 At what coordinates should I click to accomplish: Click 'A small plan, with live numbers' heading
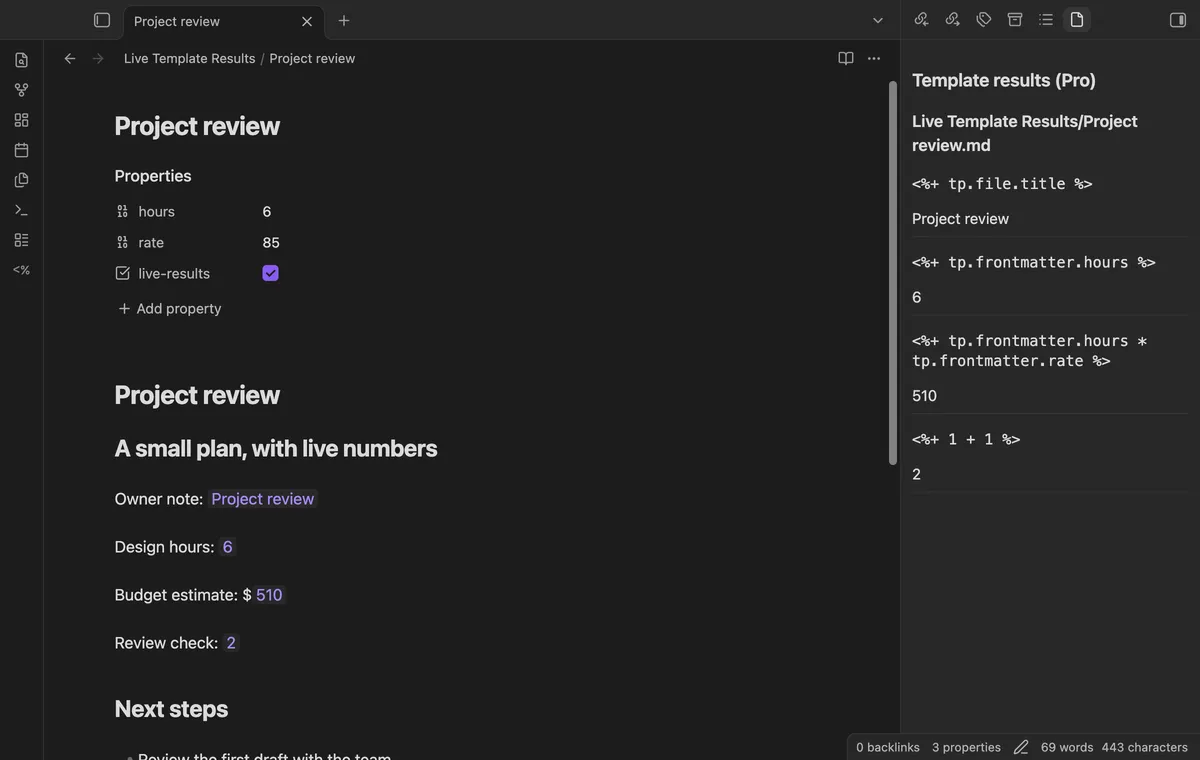pos(276,448)
